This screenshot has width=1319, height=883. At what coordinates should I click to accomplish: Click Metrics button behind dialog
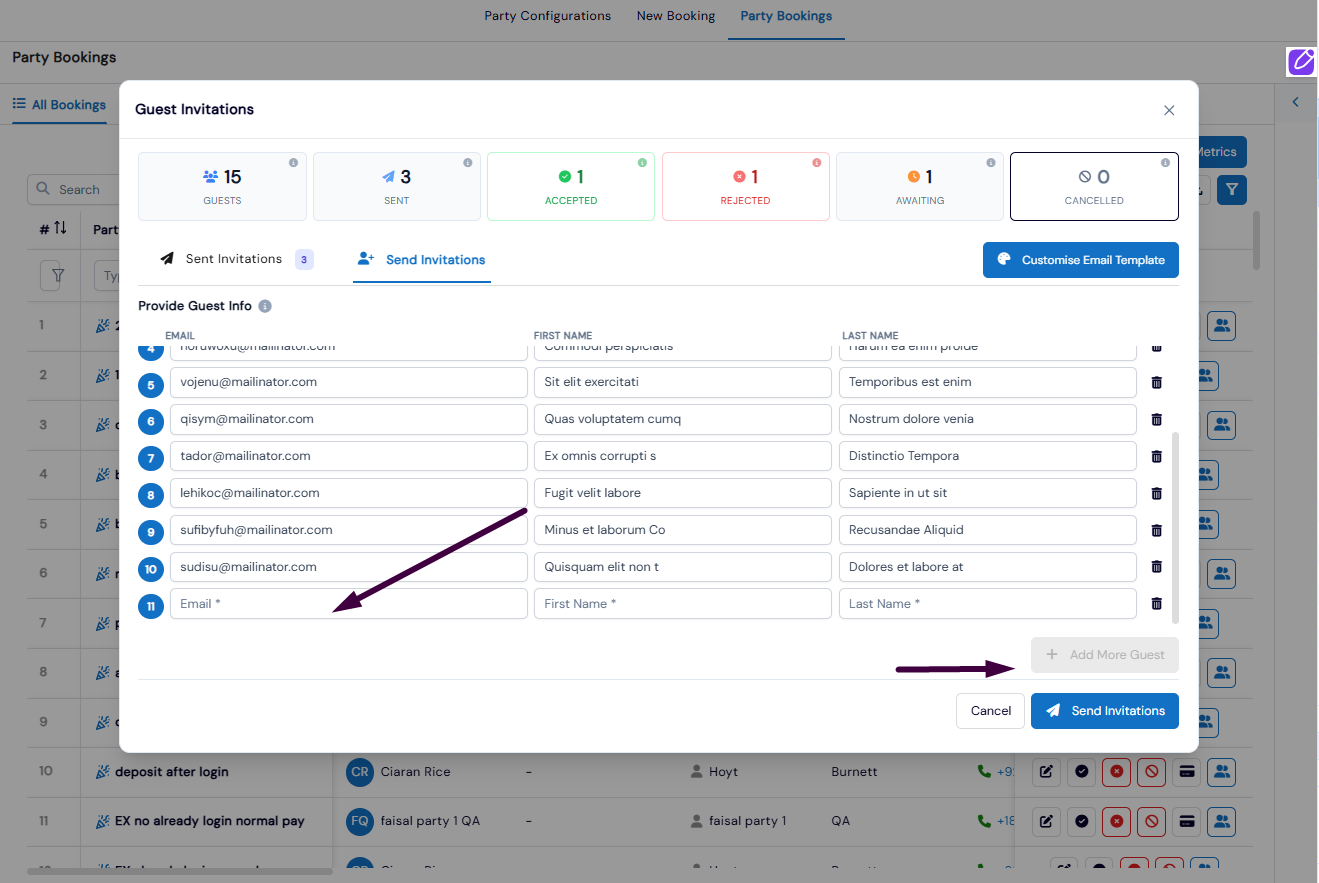point(1220,152)
